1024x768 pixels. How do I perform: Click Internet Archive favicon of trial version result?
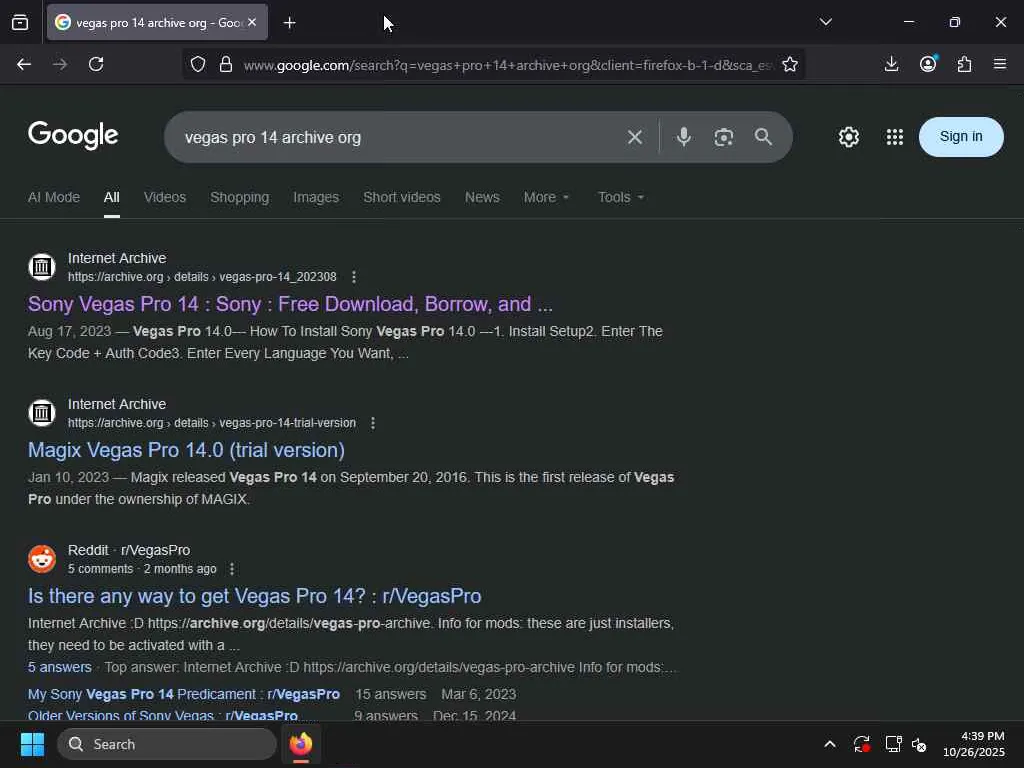(42, 413)
